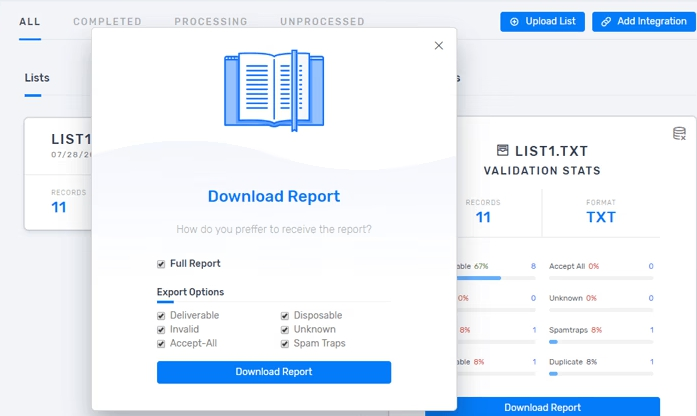Switch to the Completed tab
Screen dimensions: 697x416
(107, 22)
